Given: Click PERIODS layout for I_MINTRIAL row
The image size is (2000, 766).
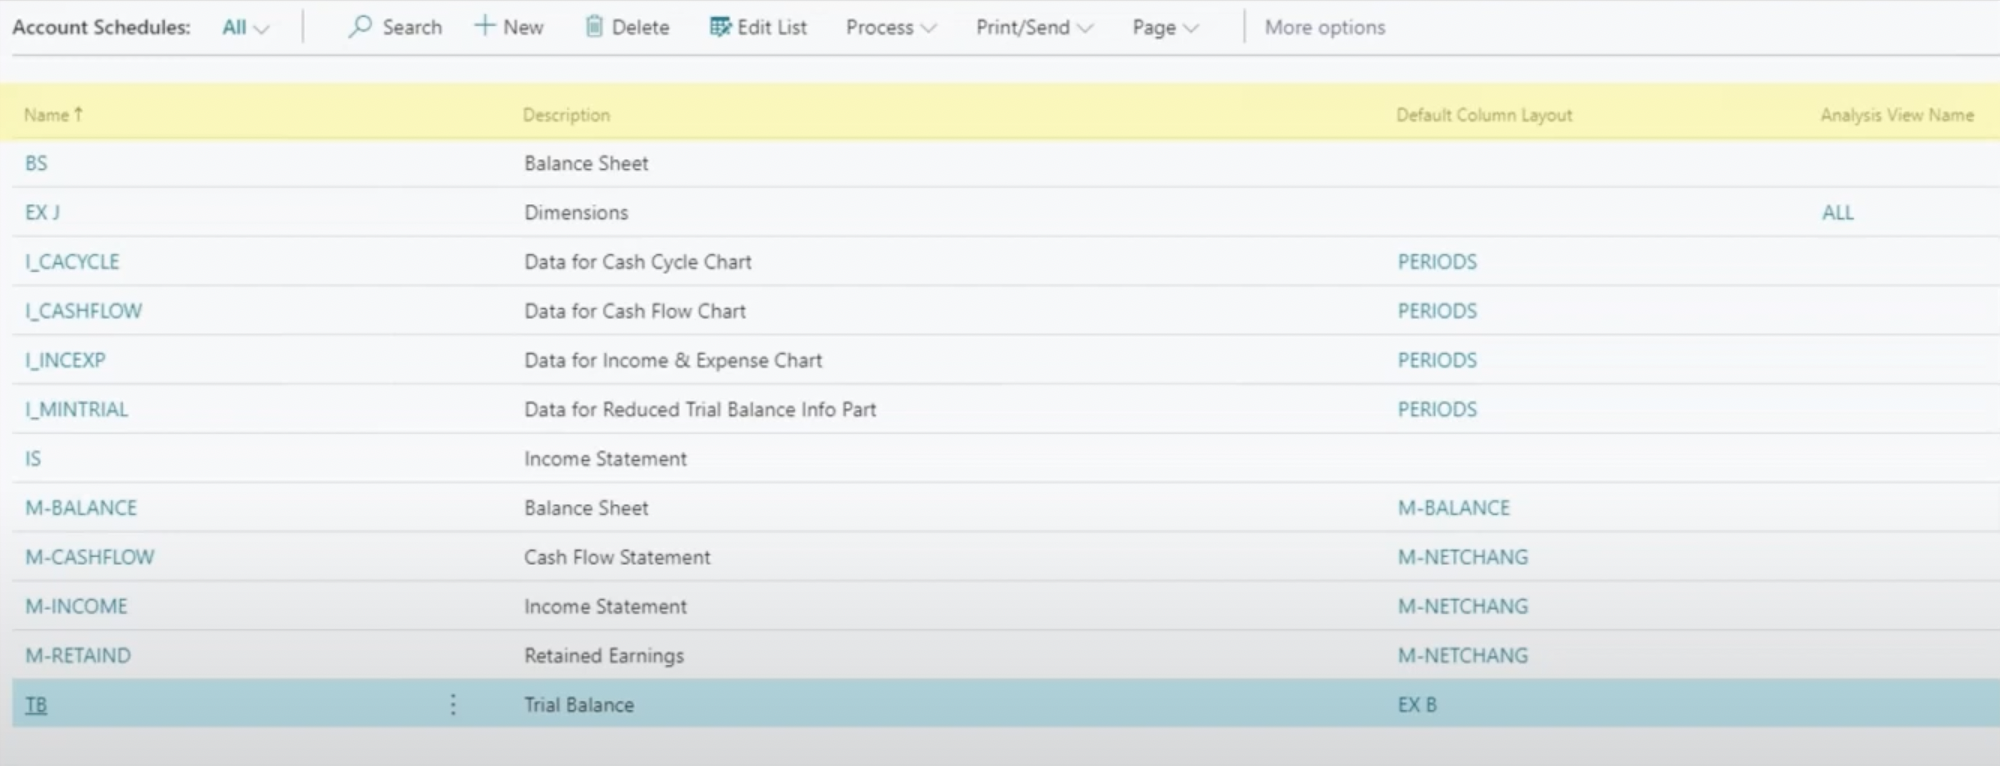Looking at the screenshot, I should pyautogui.click(x=1437, y=409).
